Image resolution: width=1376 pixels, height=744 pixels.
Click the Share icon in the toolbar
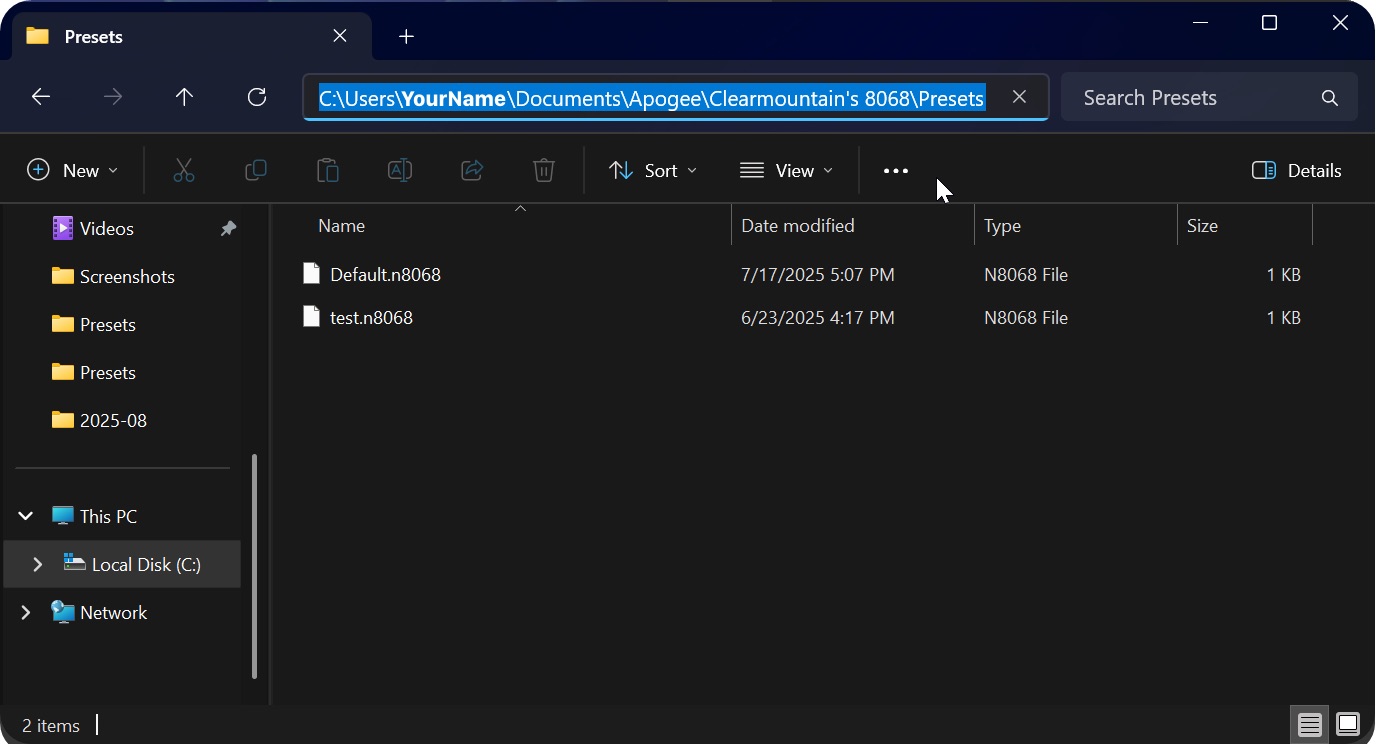click(x=472, y=171)
